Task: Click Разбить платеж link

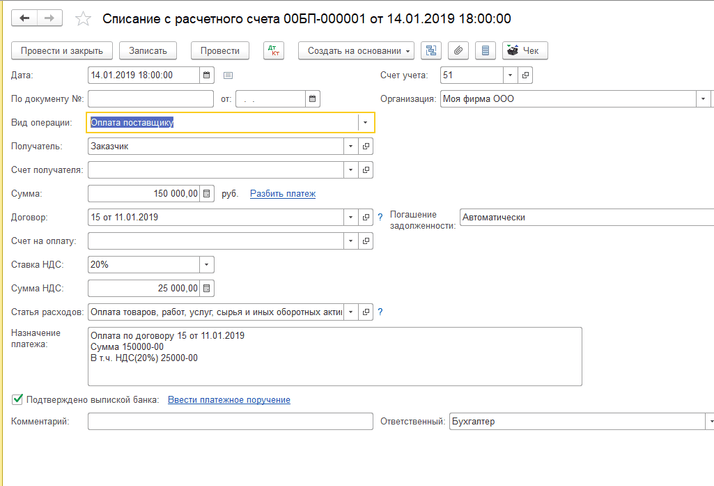Action: point(283,194)
